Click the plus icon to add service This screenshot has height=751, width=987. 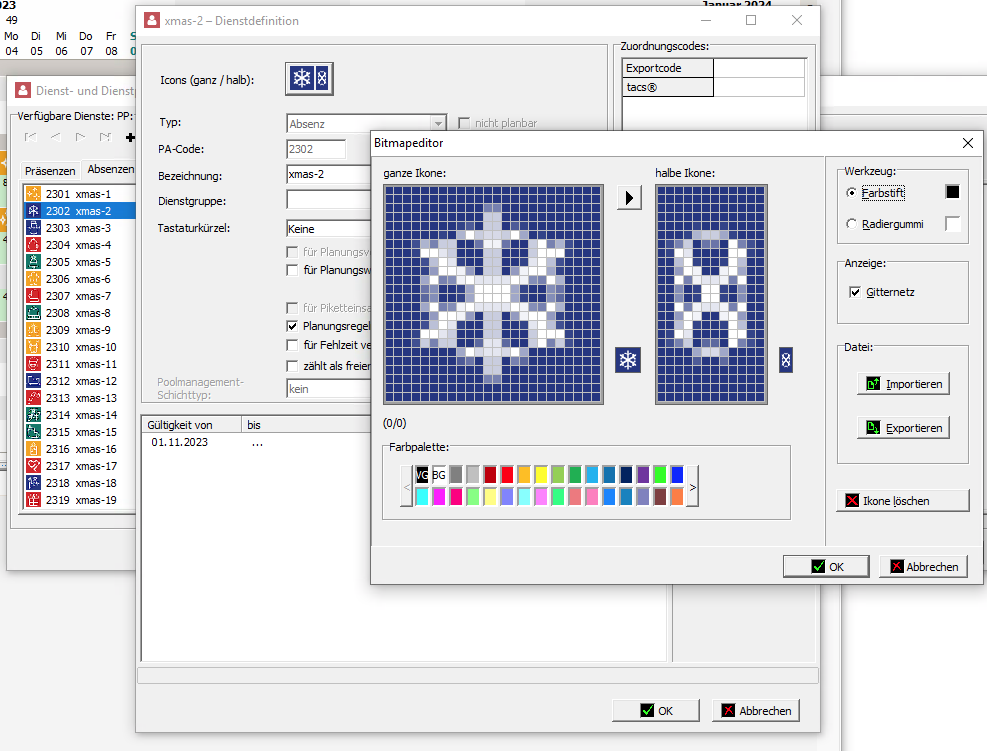(129, 137)
